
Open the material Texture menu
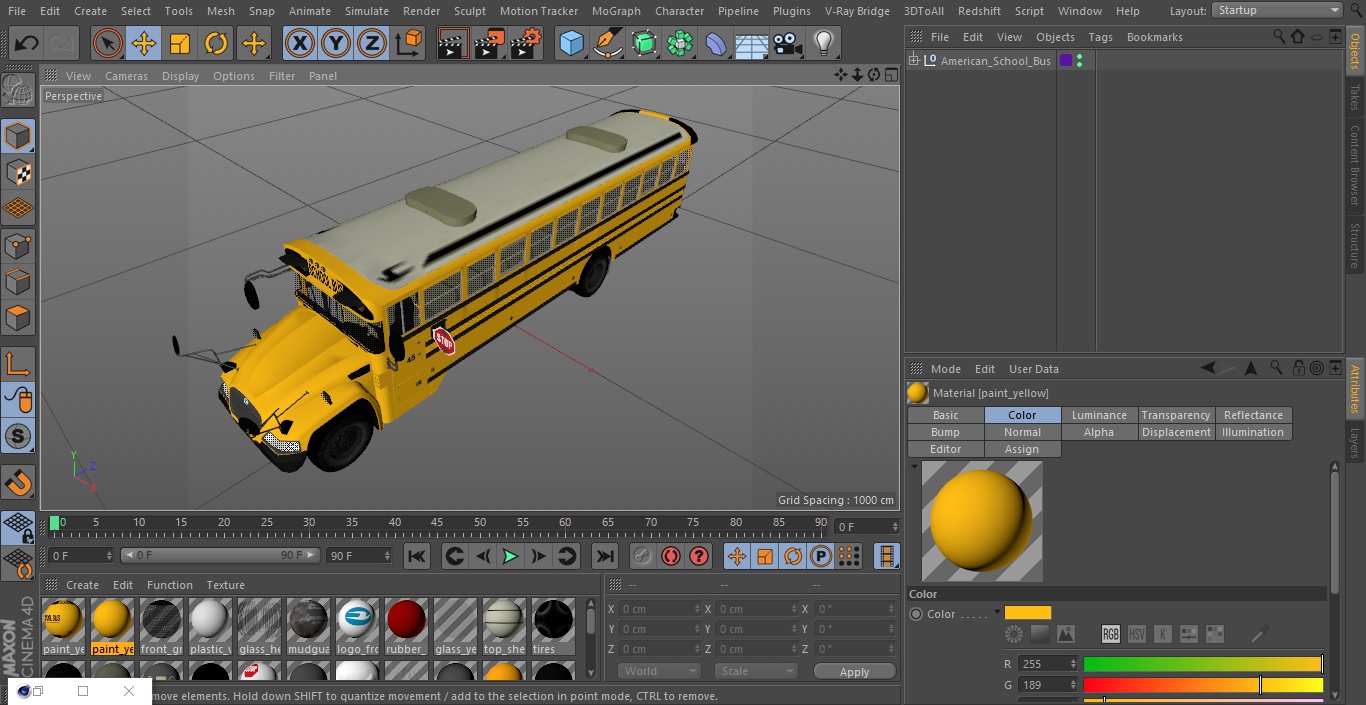point(226,585)
